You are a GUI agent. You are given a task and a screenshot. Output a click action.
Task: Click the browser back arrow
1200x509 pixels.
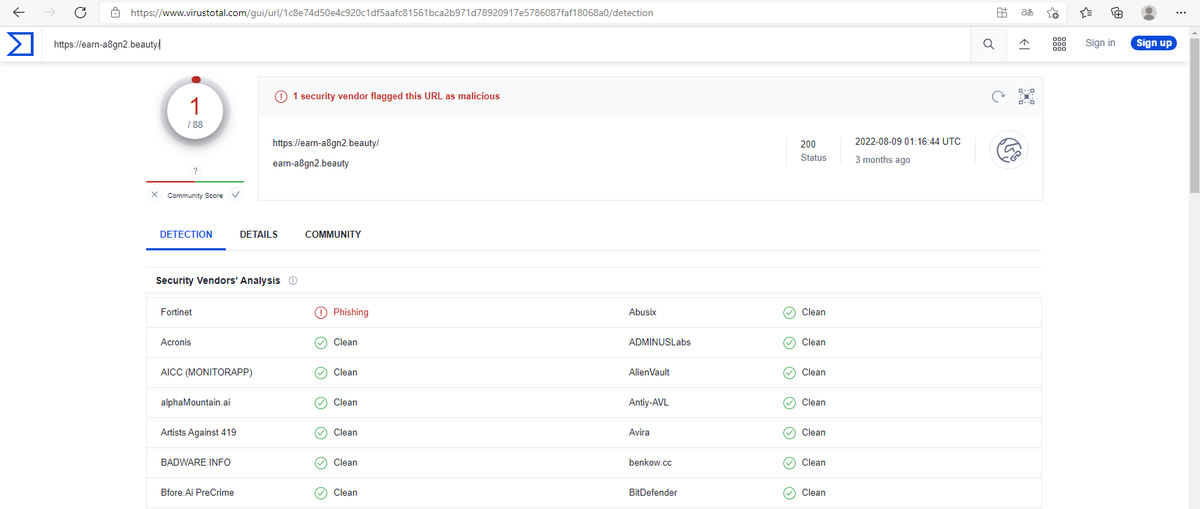[19, 12]
